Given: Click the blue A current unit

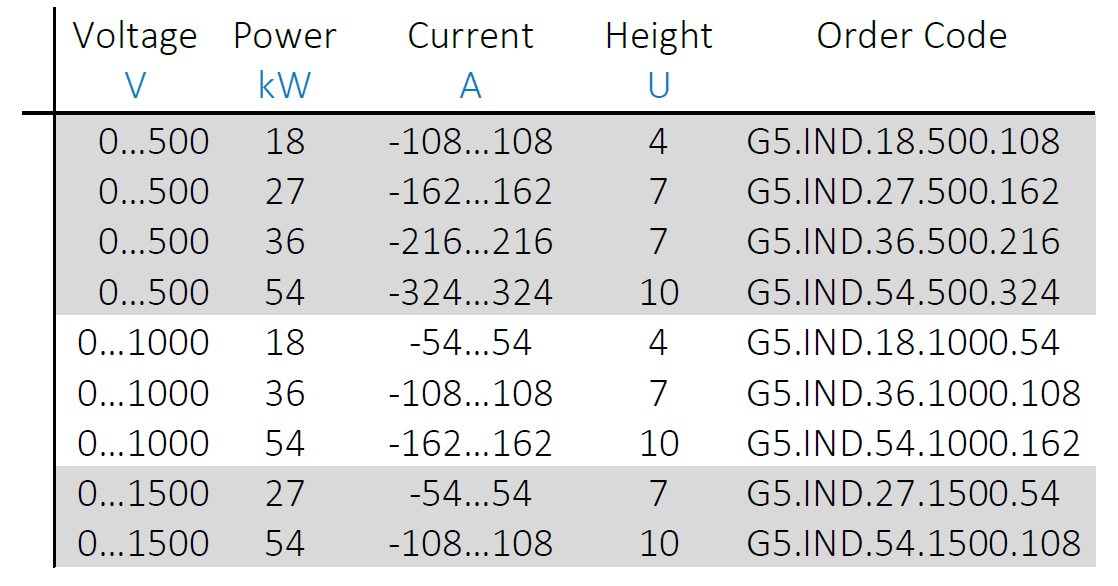Looking at the screenshot, I should 471,86.
